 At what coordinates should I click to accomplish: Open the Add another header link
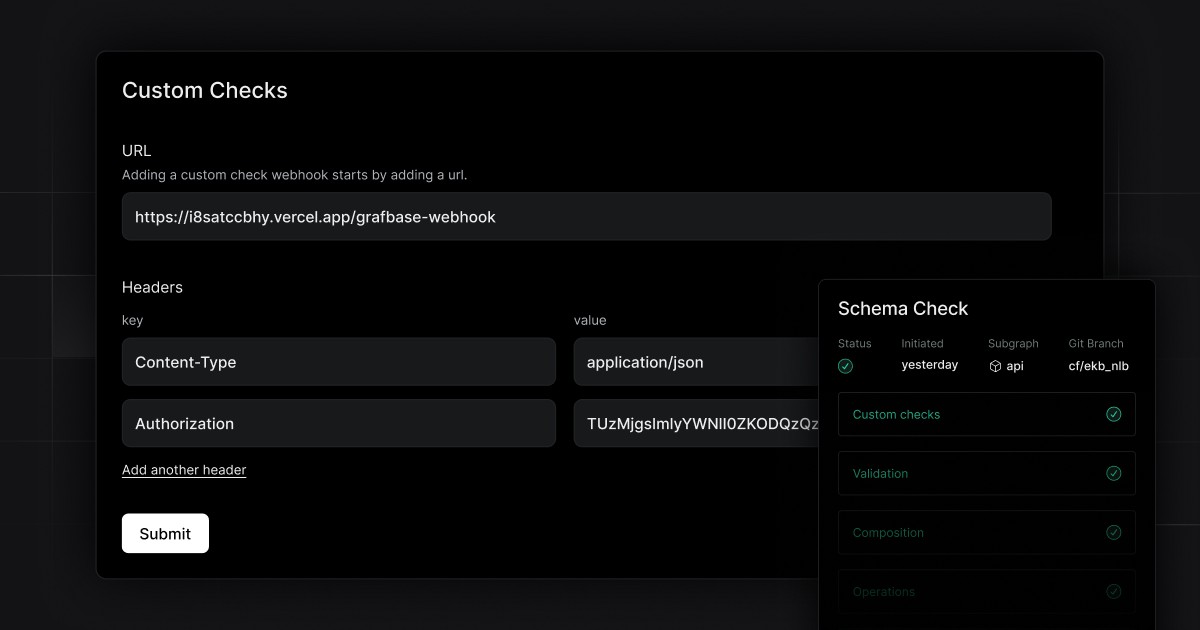(x=184, y=469)
